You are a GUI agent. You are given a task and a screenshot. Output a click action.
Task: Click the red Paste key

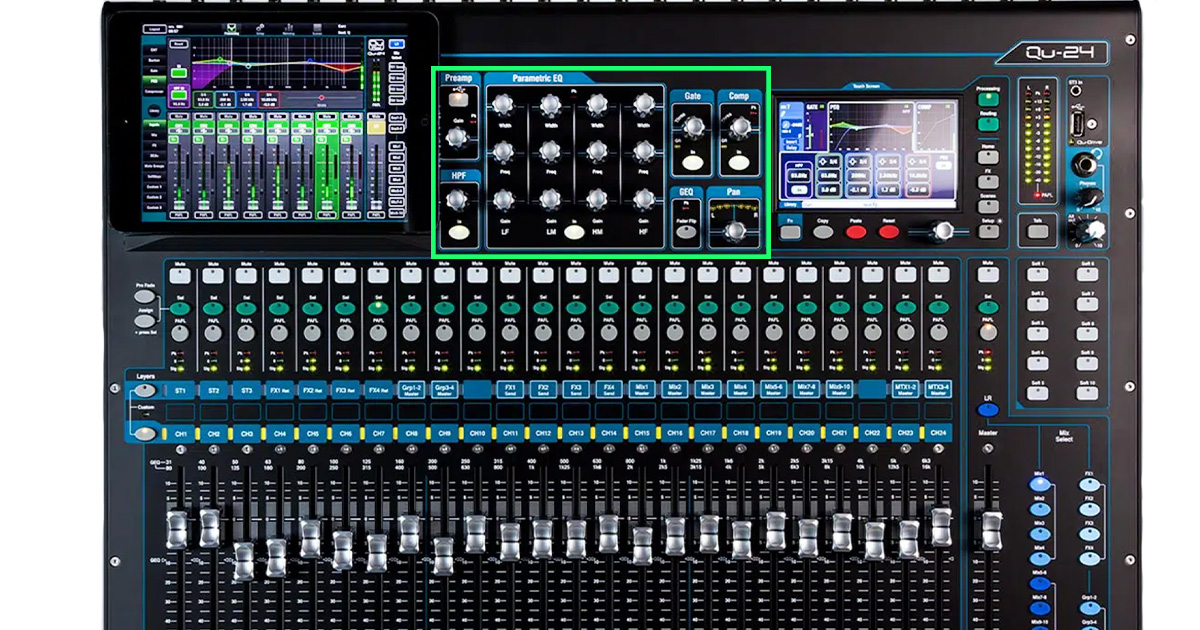coord(856,232)
